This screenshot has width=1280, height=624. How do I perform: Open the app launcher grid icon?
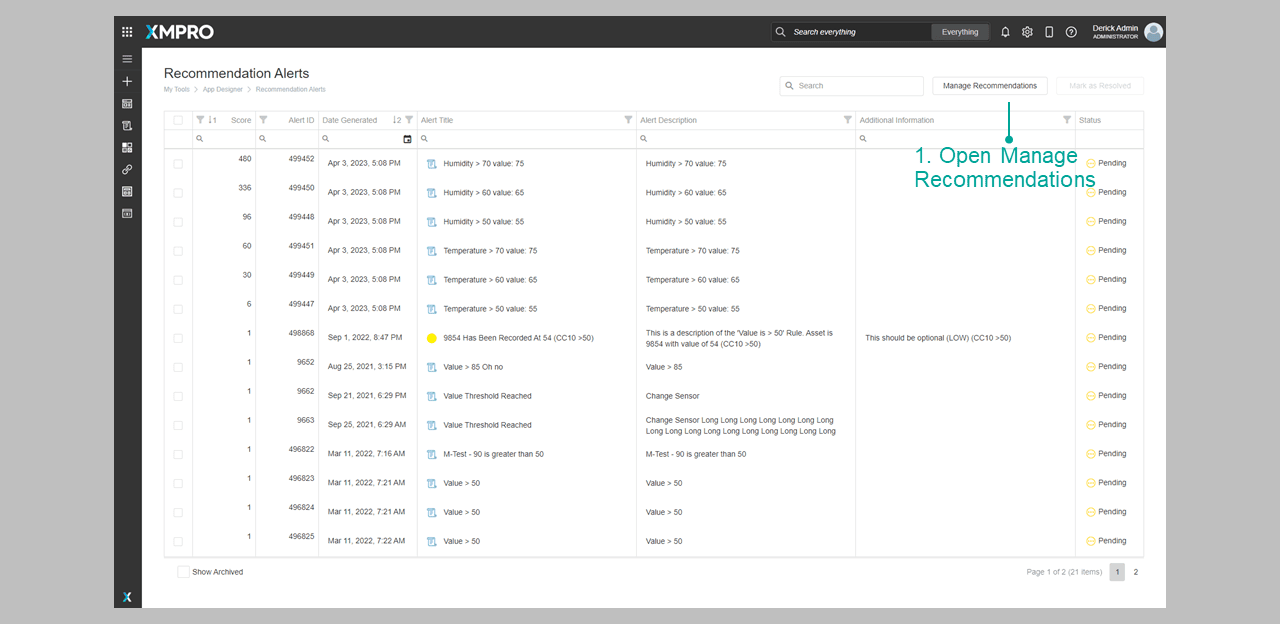click(127, 32)
